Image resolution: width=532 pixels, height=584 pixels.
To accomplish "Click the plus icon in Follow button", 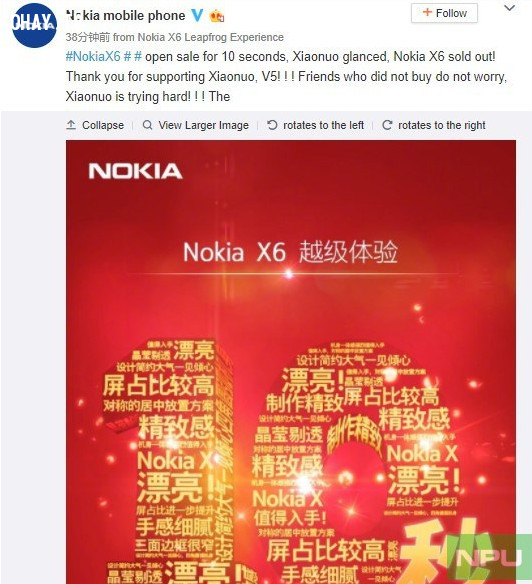I will pyautogui.click(x=427, y=13).
